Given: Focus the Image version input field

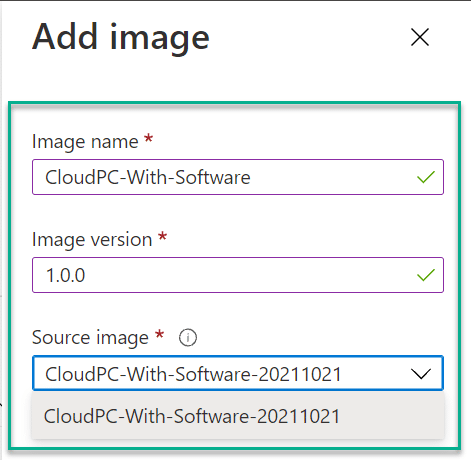Looking at the screenshot, I should coord(238,275).
